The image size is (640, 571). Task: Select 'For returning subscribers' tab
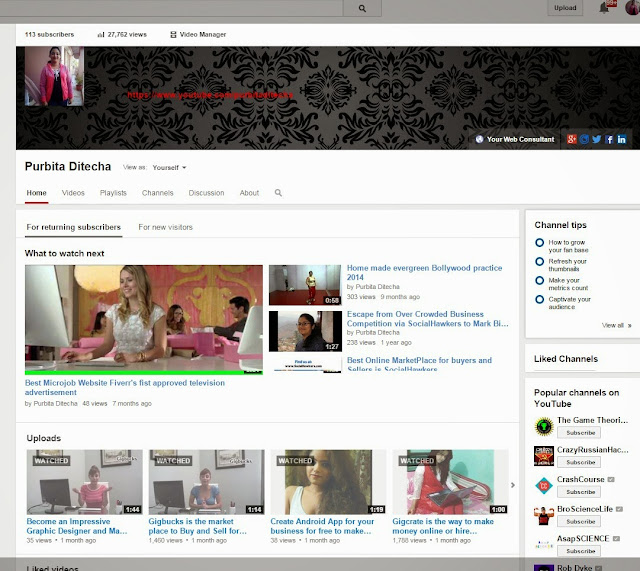point(73,227)
